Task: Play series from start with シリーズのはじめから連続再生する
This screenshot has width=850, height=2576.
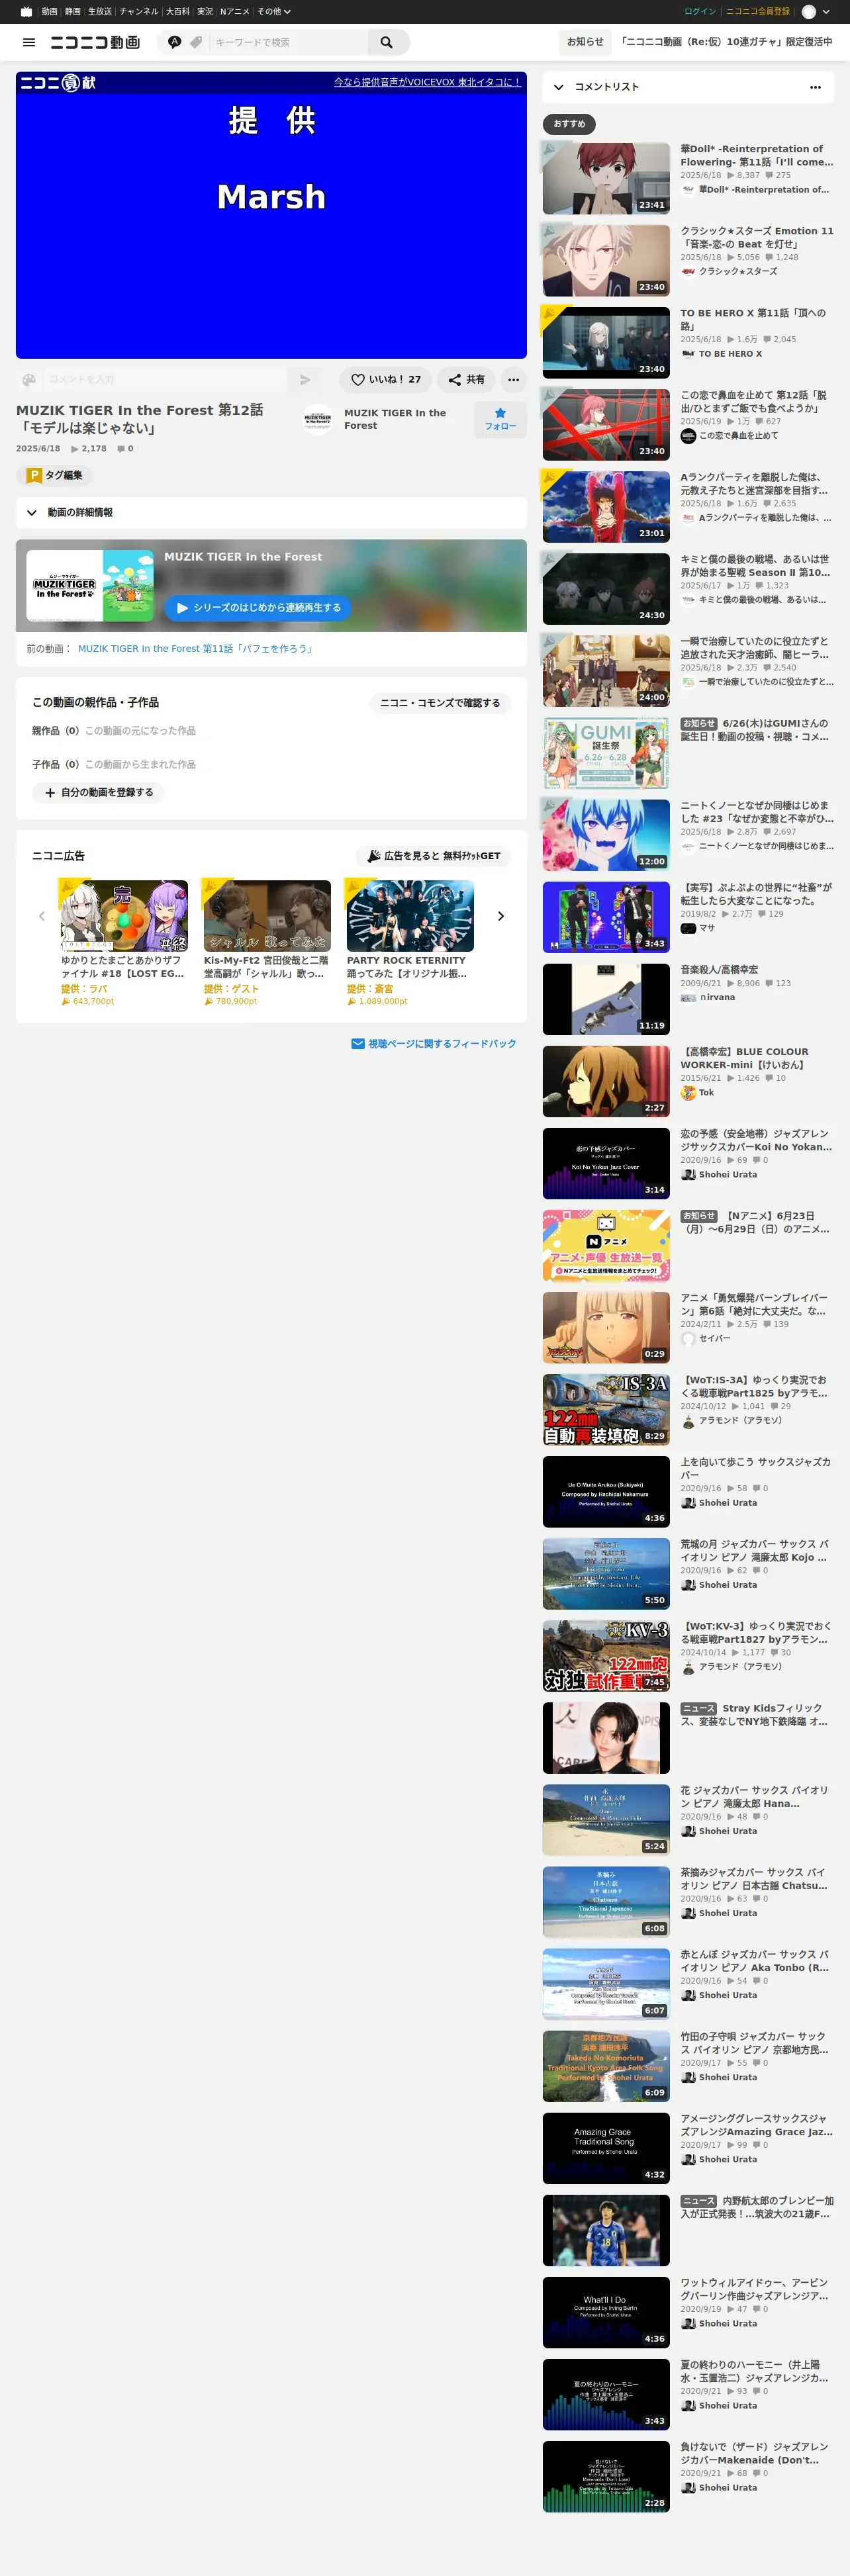Action: pos(257,608)
